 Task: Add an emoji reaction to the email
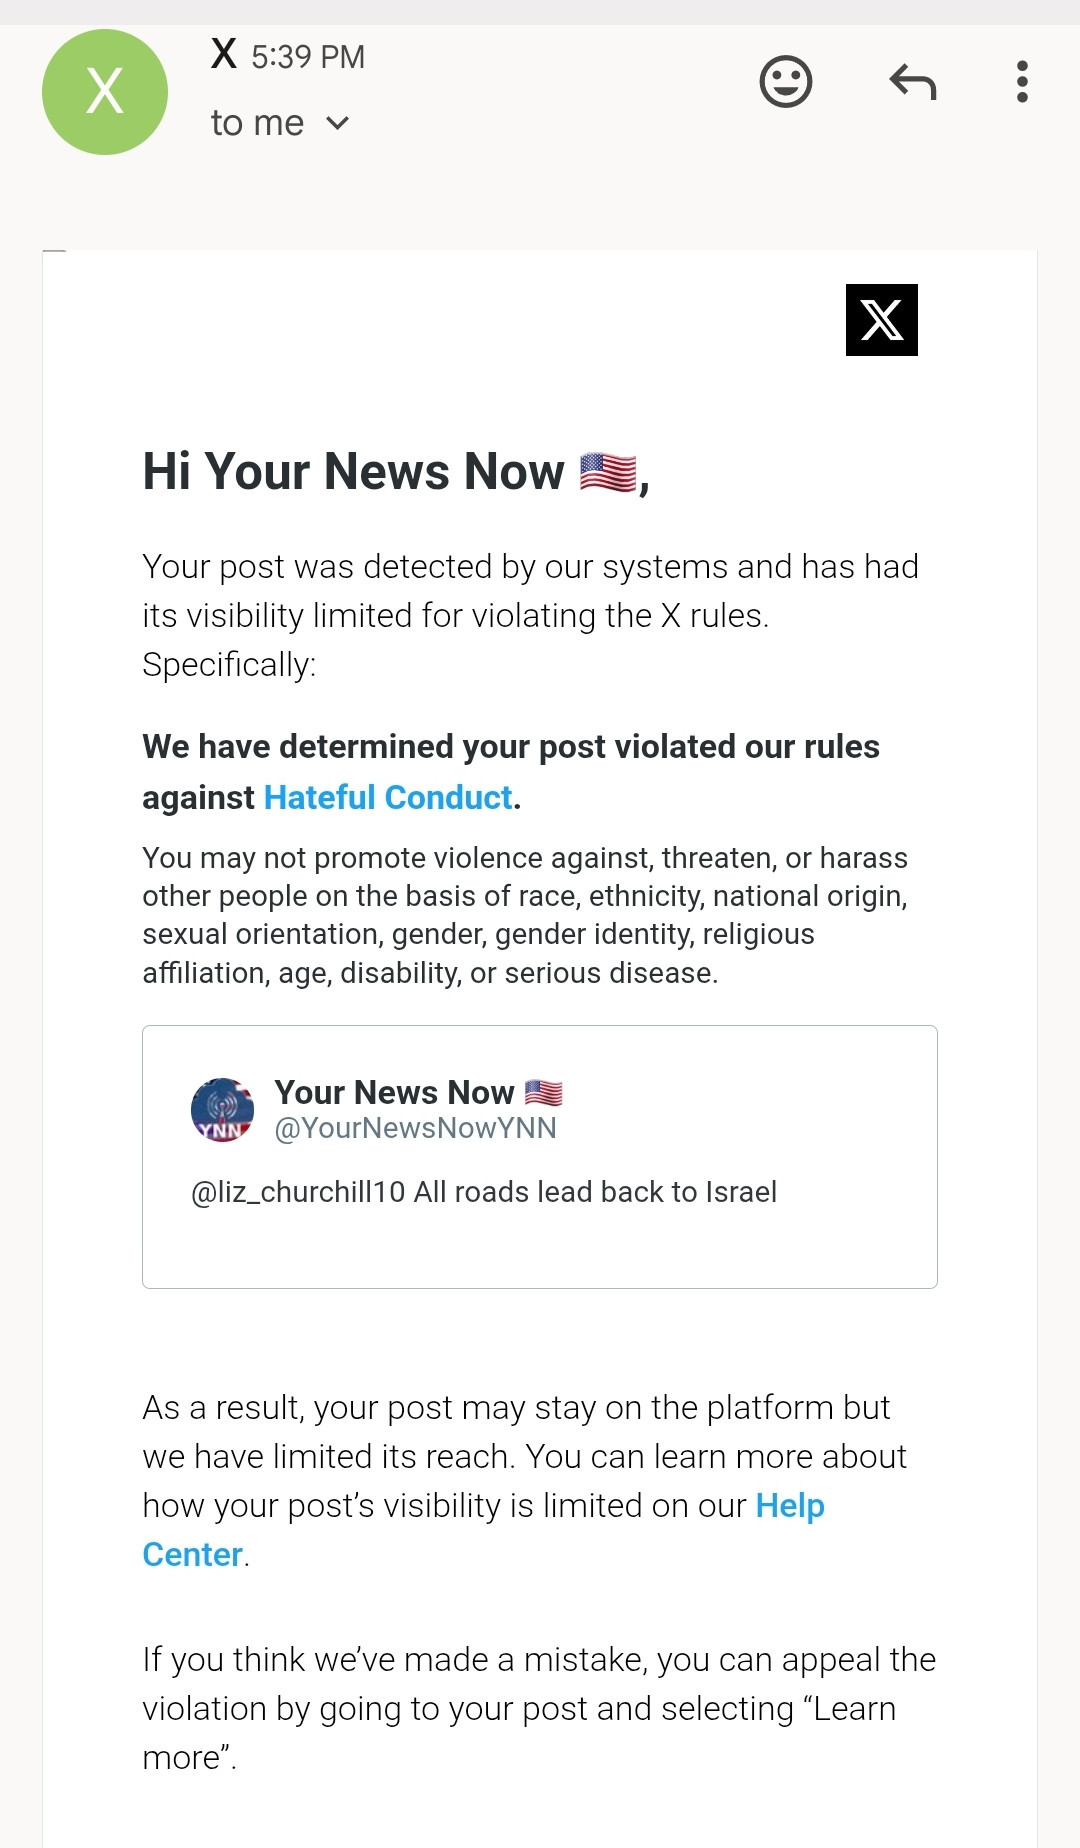tap(786, 81)
